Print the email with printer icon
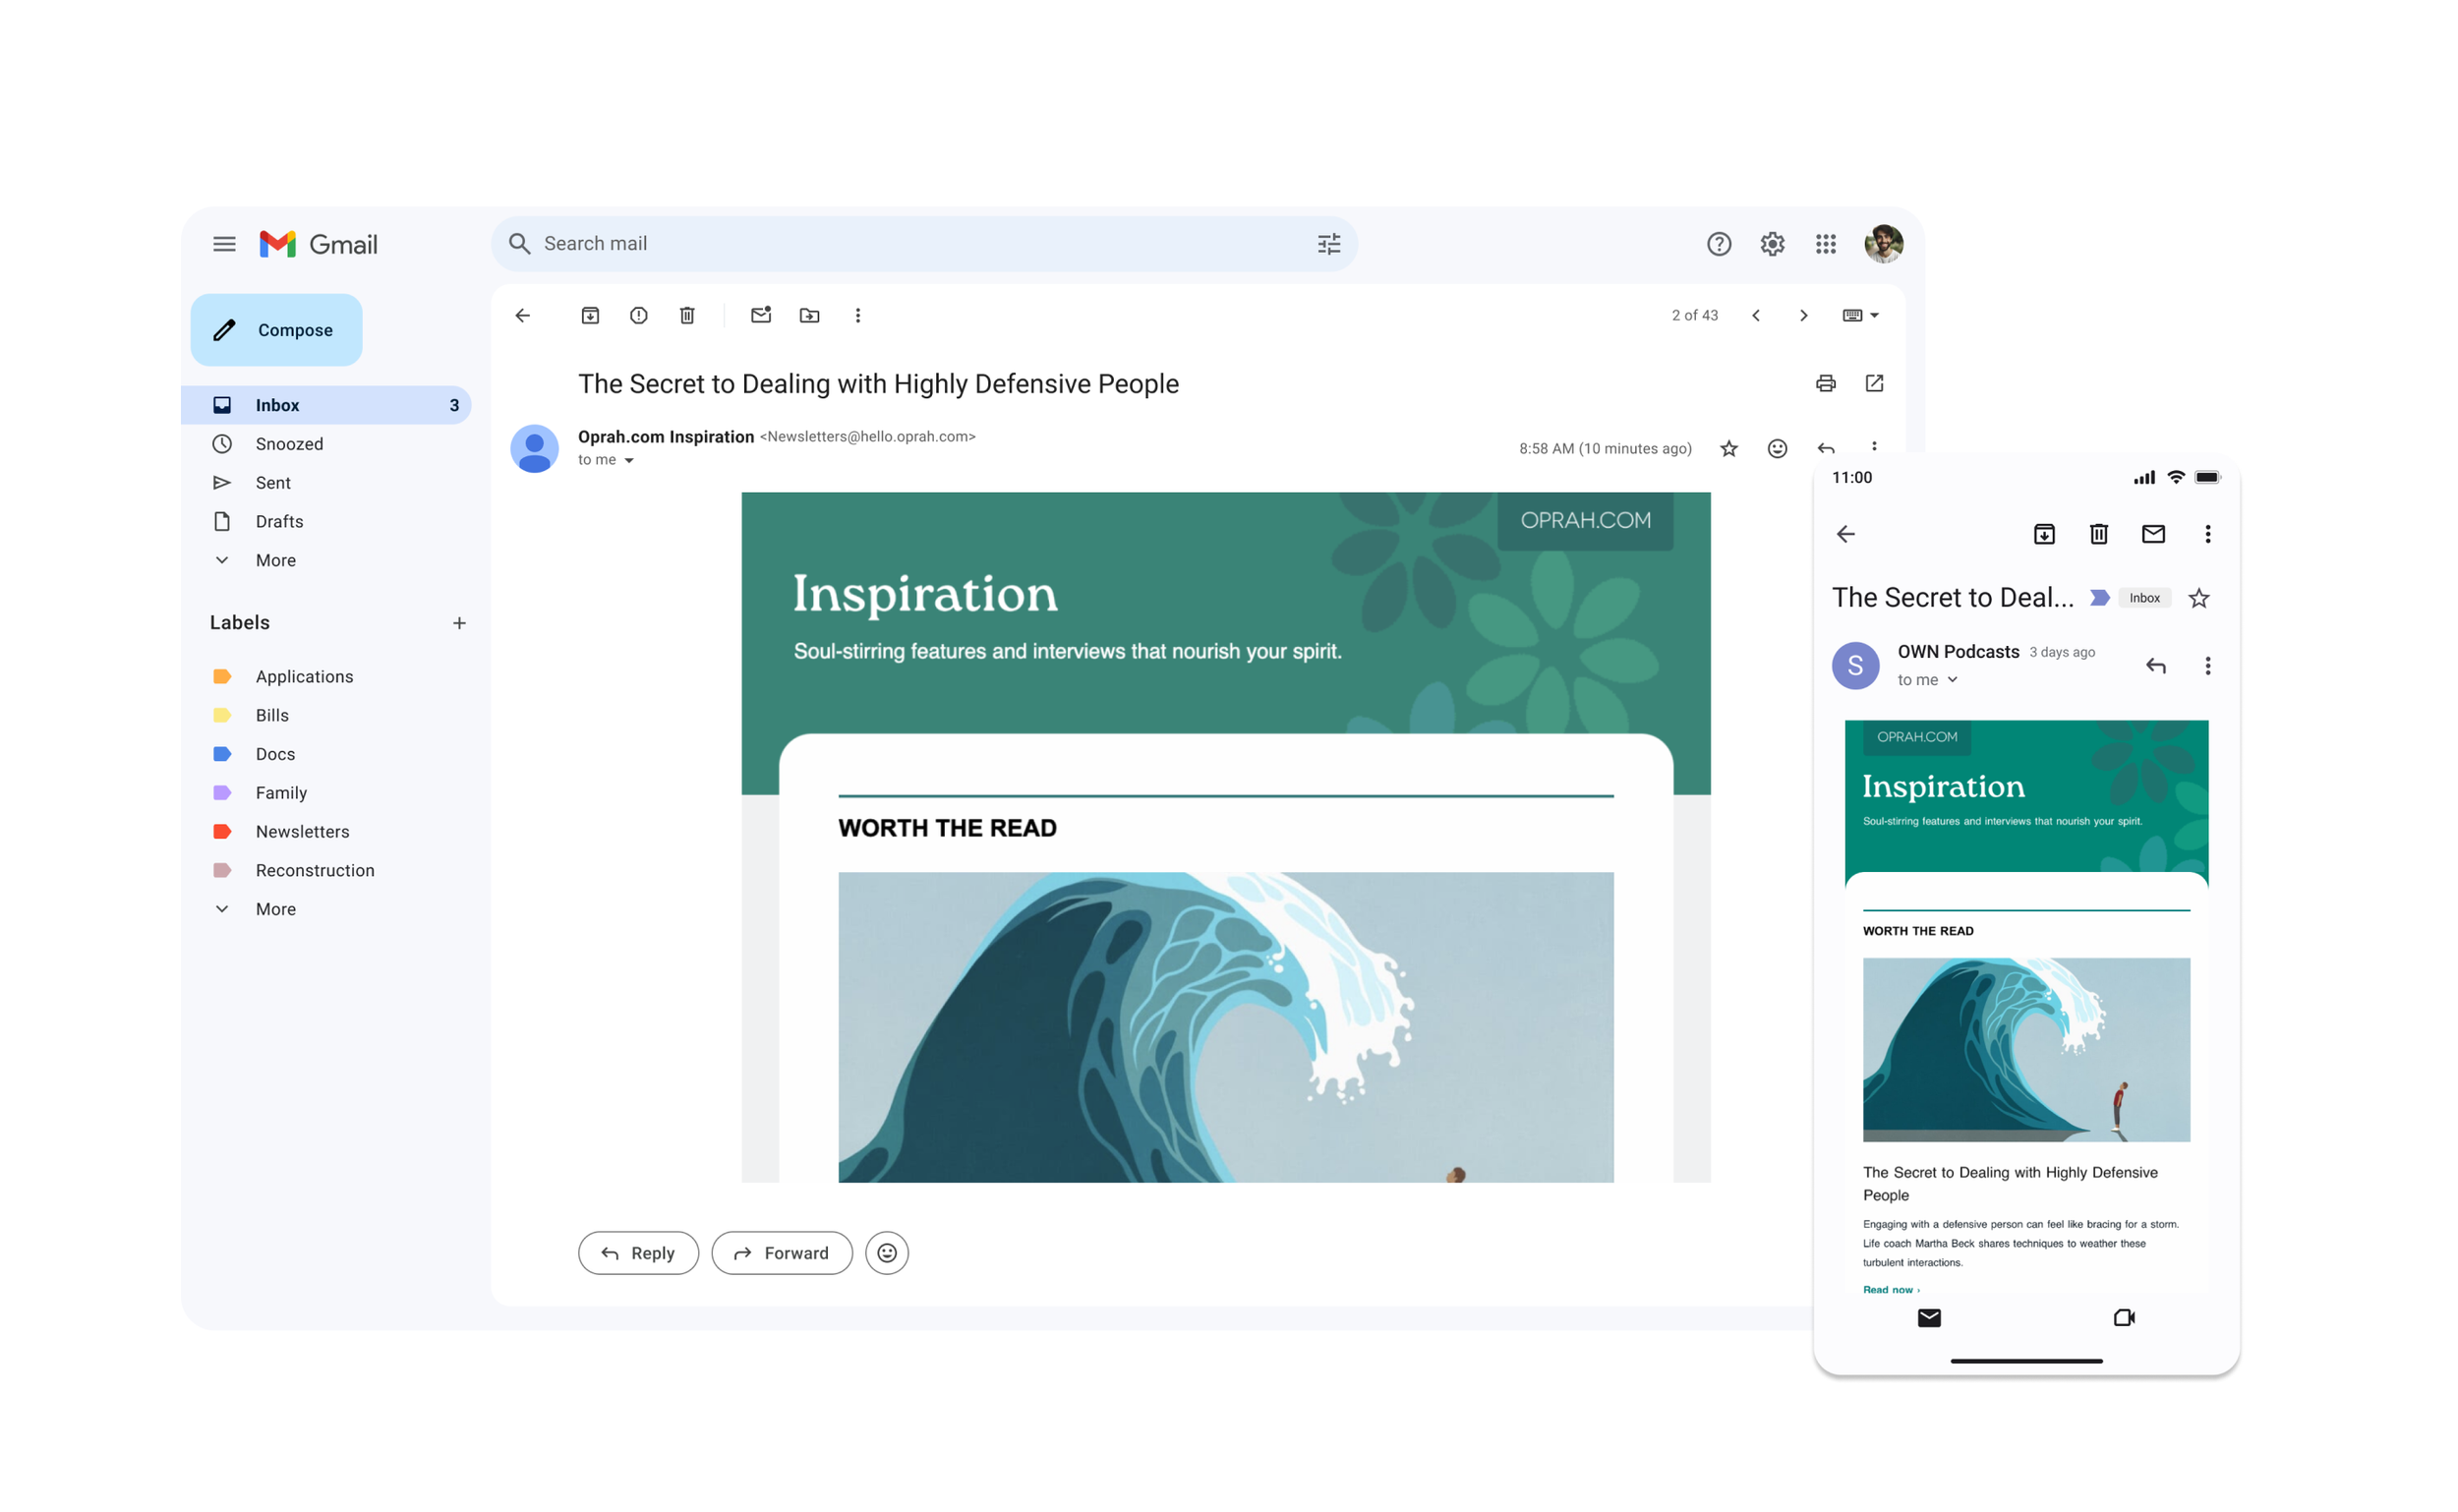 [x=1825, y=383]
